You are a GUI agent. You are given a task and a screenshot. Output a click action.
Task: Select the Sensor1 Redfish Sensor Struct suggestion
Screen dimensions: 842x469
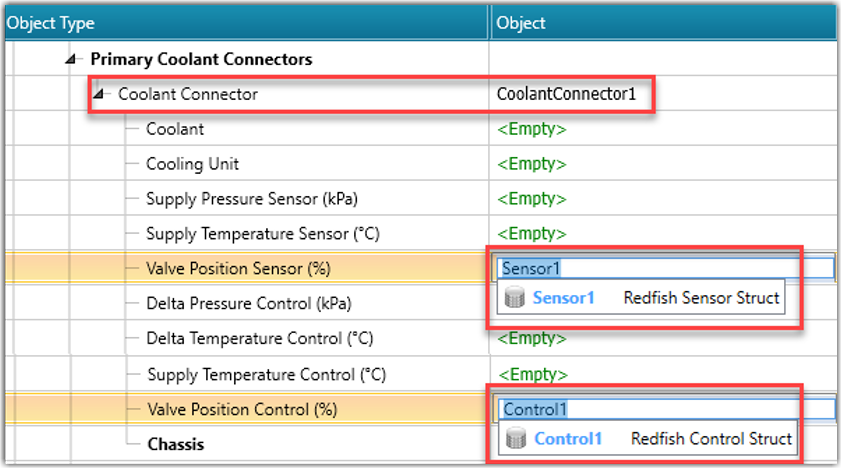coord(642,298)
